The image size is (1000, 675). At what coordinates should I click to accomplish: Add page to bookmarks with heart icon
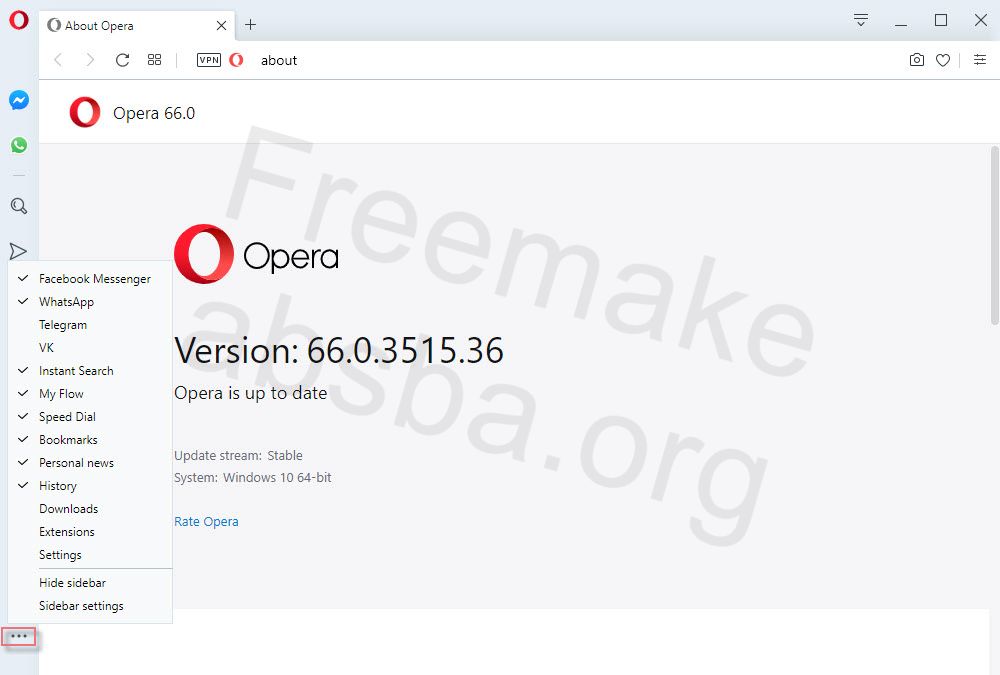click(x=943, y=60)
